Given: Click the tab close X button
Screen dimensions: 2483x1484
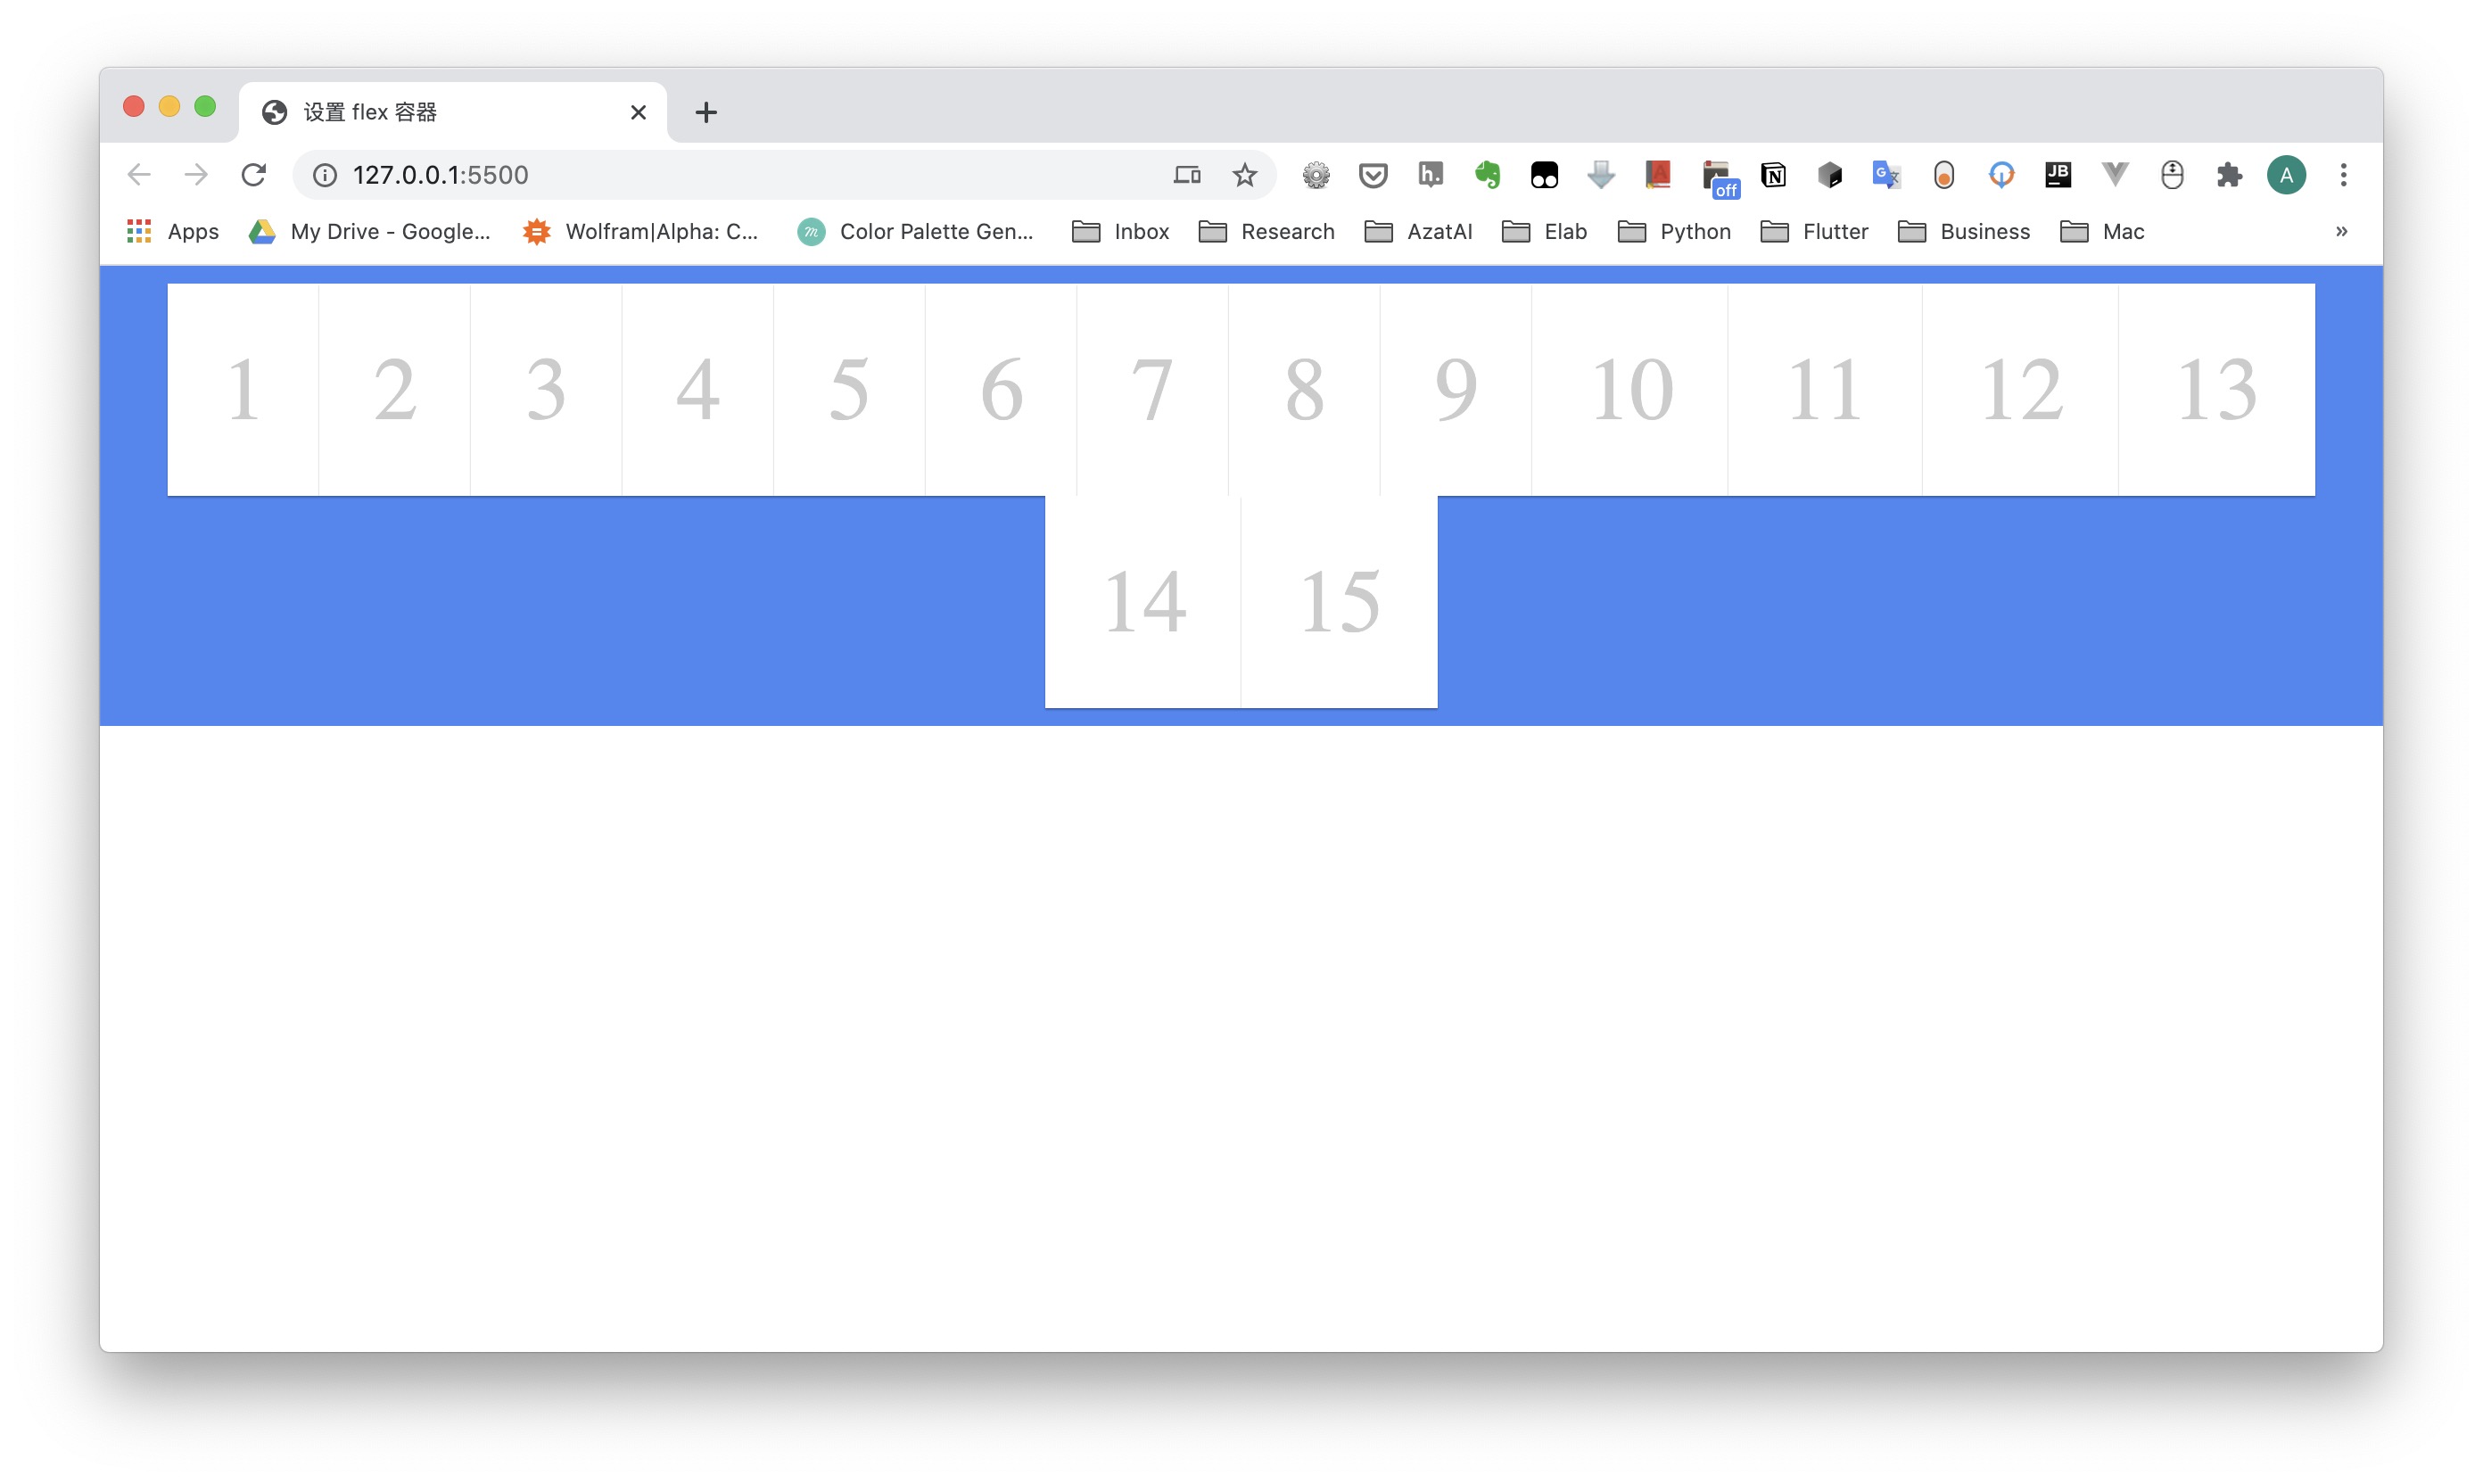Looking at the screenshot, I should point(638,111).
